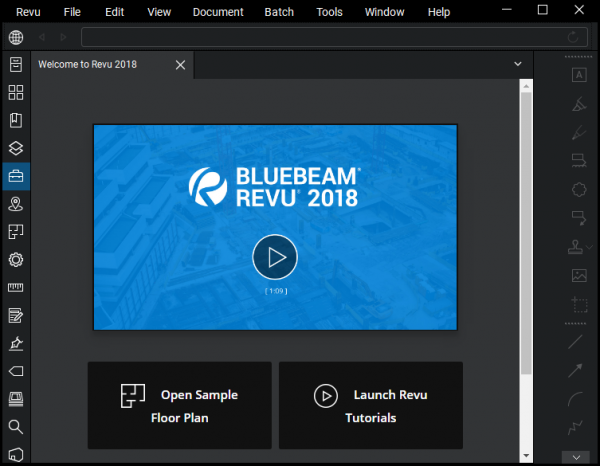
Task: Open the Places location pin panel
Action: click(x=15, y=204)
